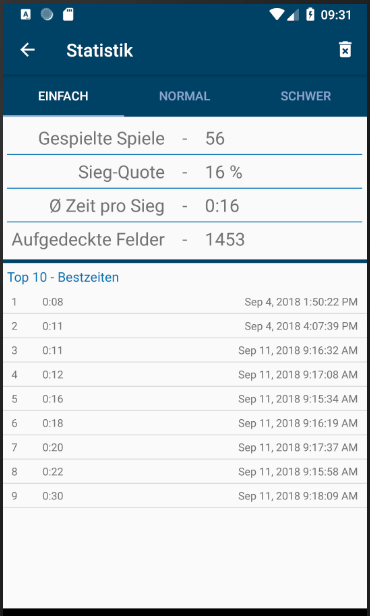Tap the Ø Zeit pro Sieg row

point(185,206)
